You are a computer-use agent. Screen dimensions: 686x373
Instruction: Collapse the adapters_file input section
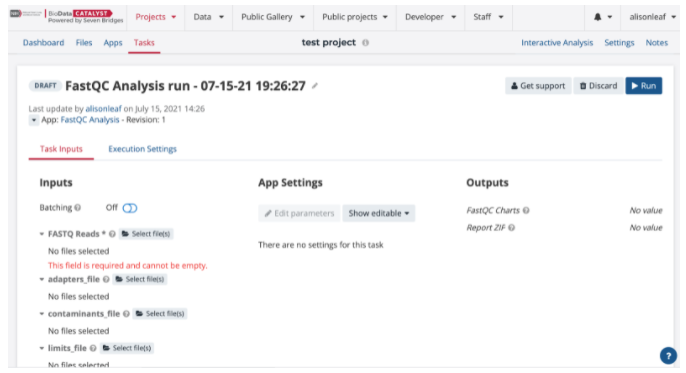[x=42, y=279]
